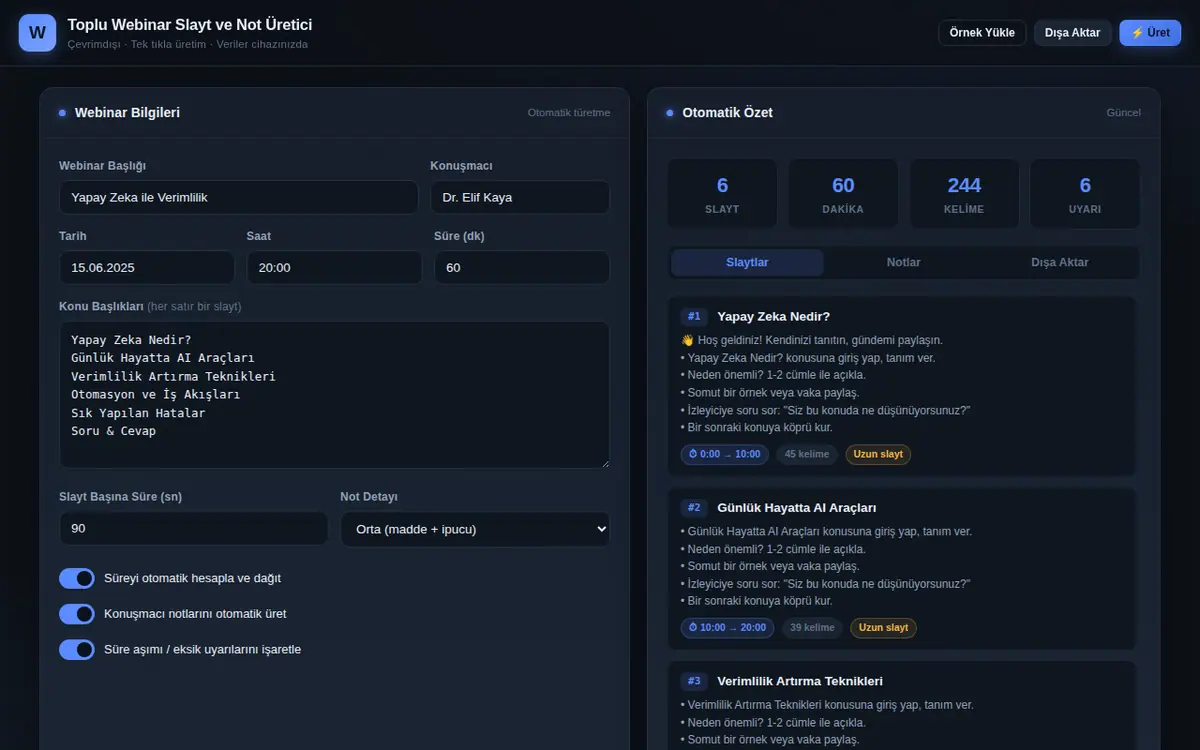
Task: Edit the Konuşmacı name field
Action: [x=520, y=197]
